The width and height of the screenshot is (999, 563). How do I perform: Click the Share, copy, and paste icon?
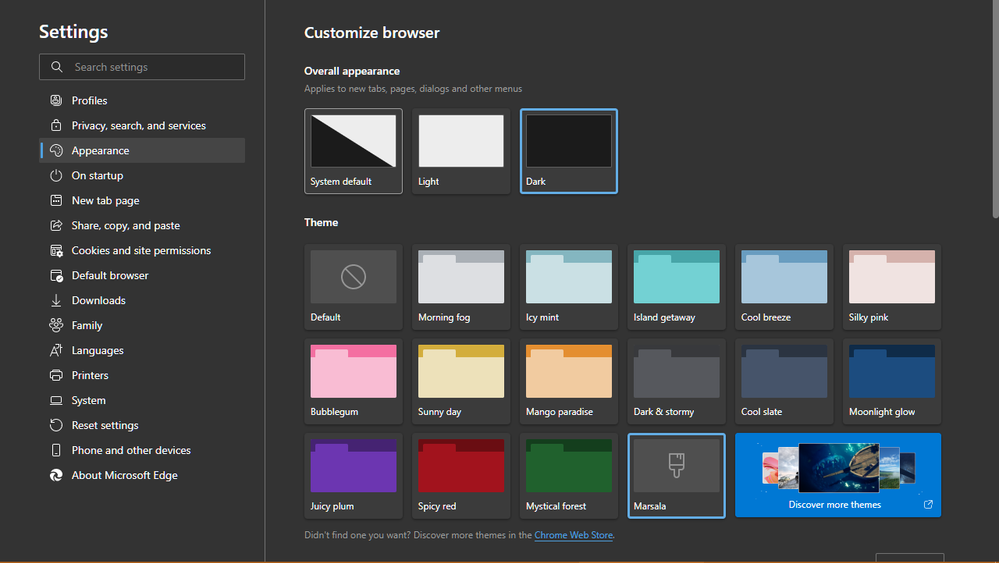(x=56, y=225)
